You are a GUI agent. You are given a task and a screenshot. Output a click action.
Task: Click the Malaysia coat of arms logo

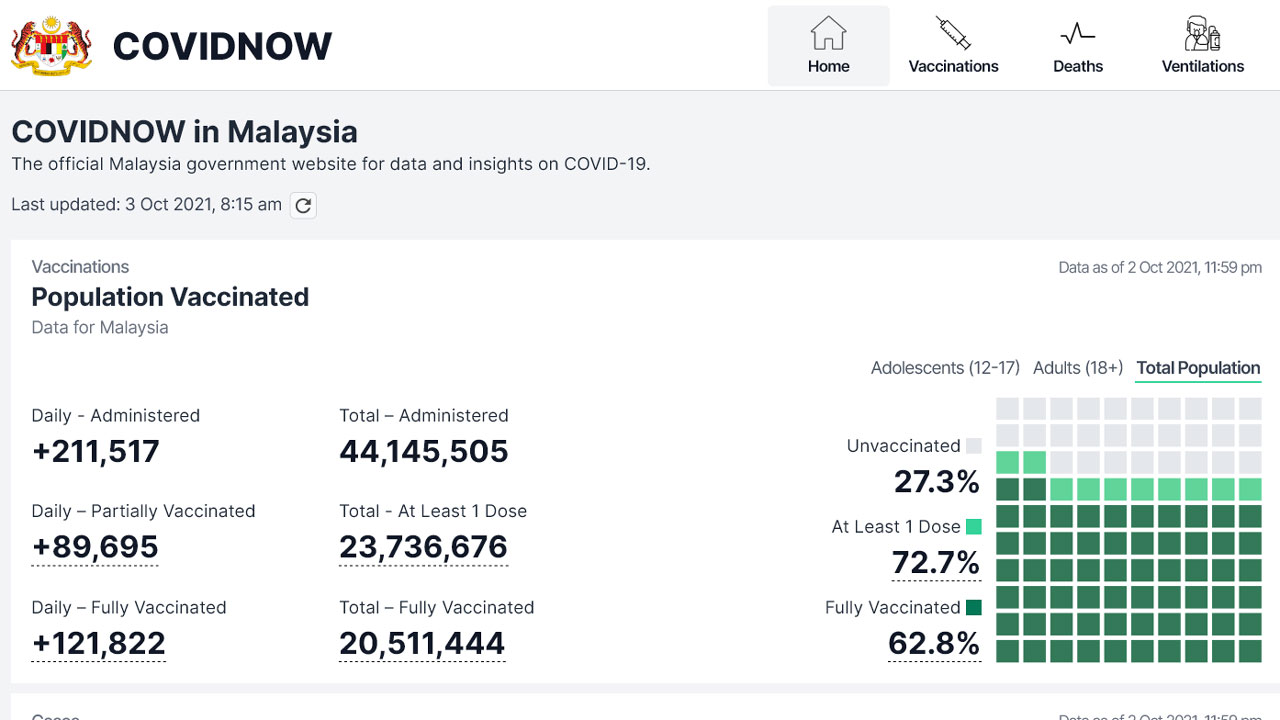pyautogui.click(x=51, y=46)
